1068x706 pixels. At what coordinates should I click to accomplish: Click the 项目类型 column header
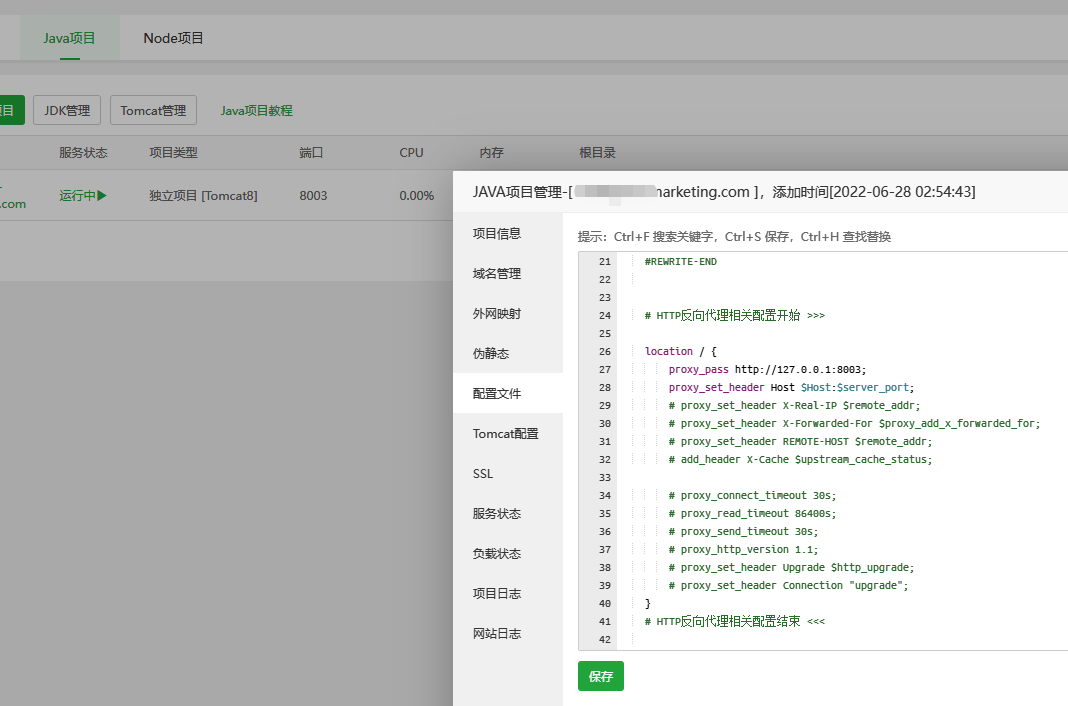coord(173,153)
